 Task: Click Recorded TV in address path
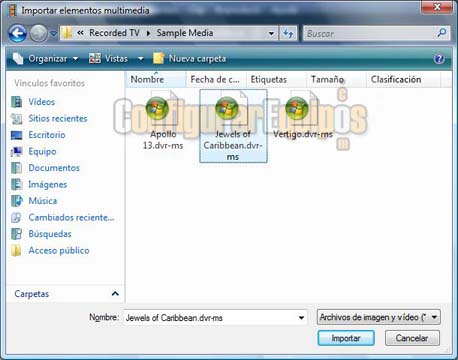click(114, 33)
